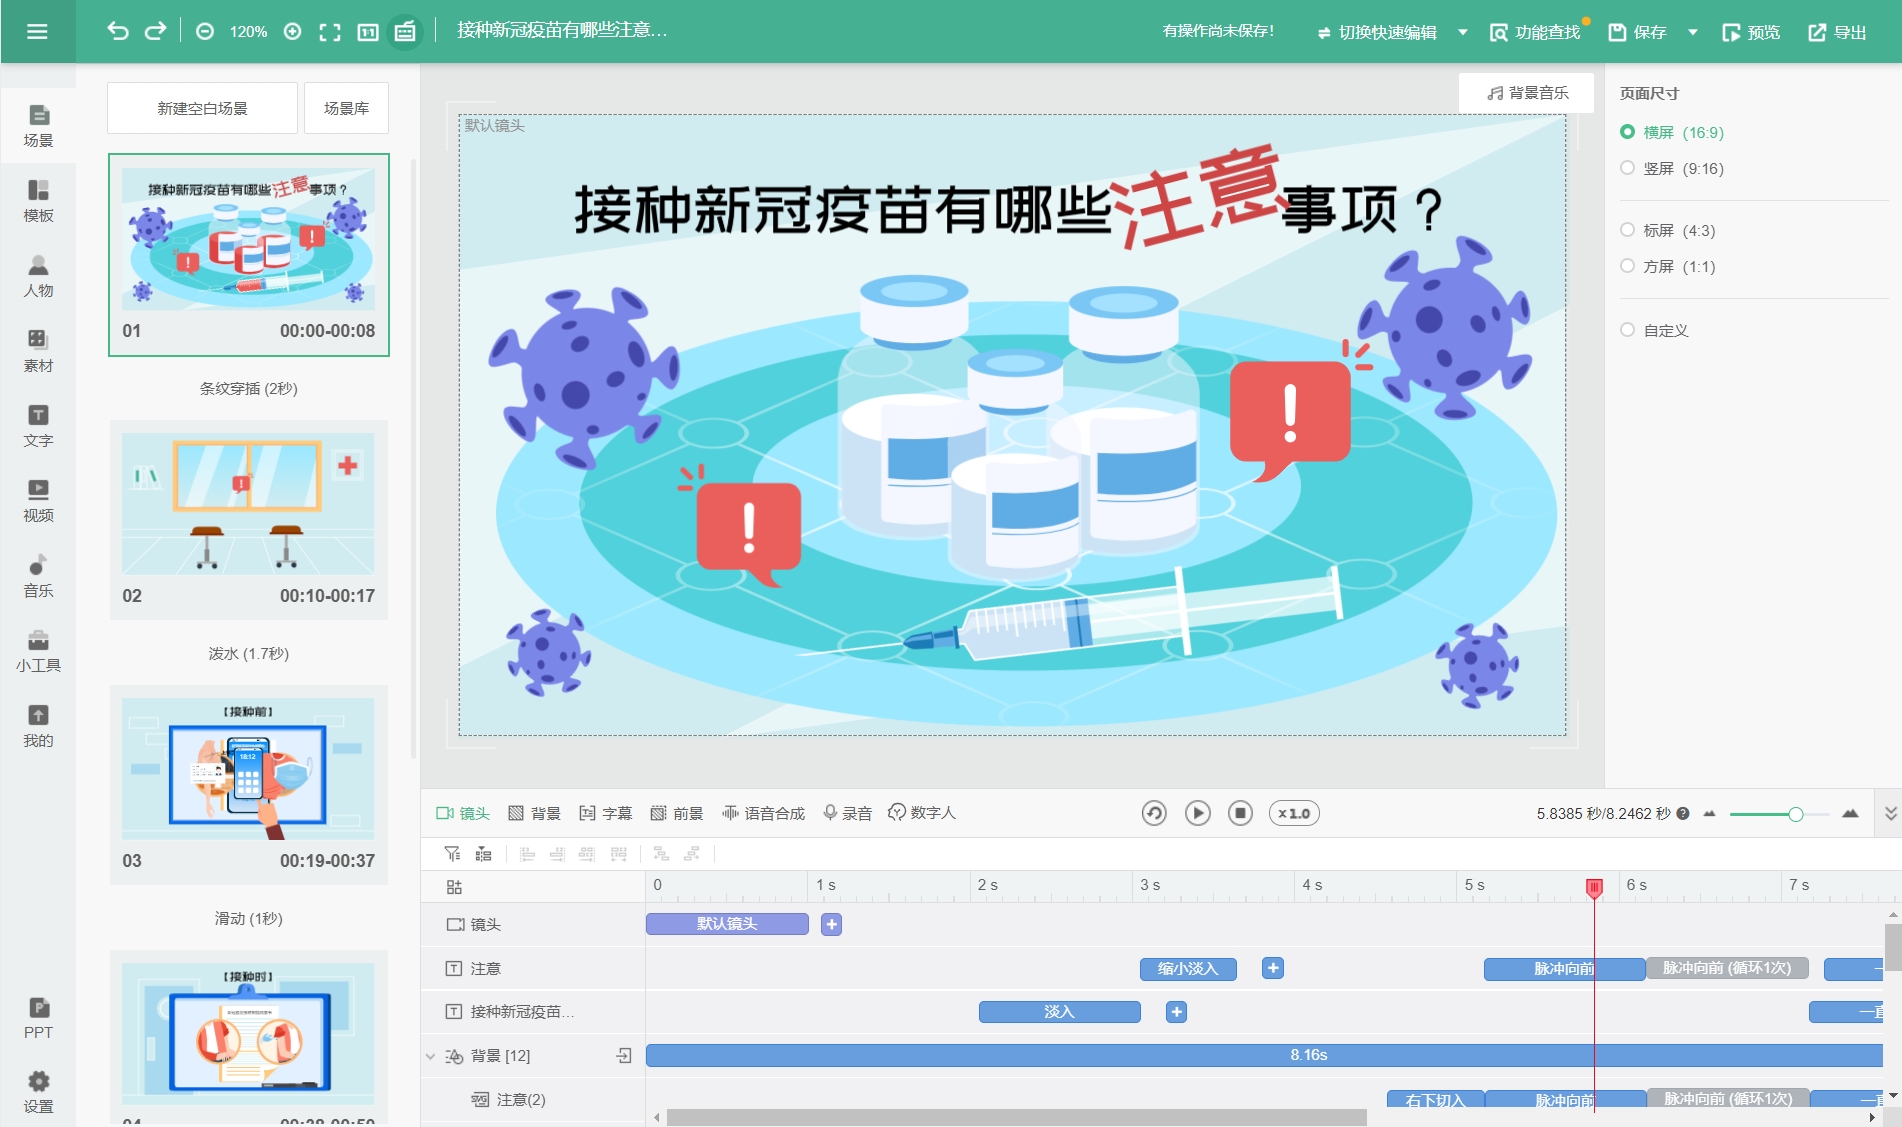
Task: Switch to the 字幕 timeline tab
Action: (x=606, y=813)
